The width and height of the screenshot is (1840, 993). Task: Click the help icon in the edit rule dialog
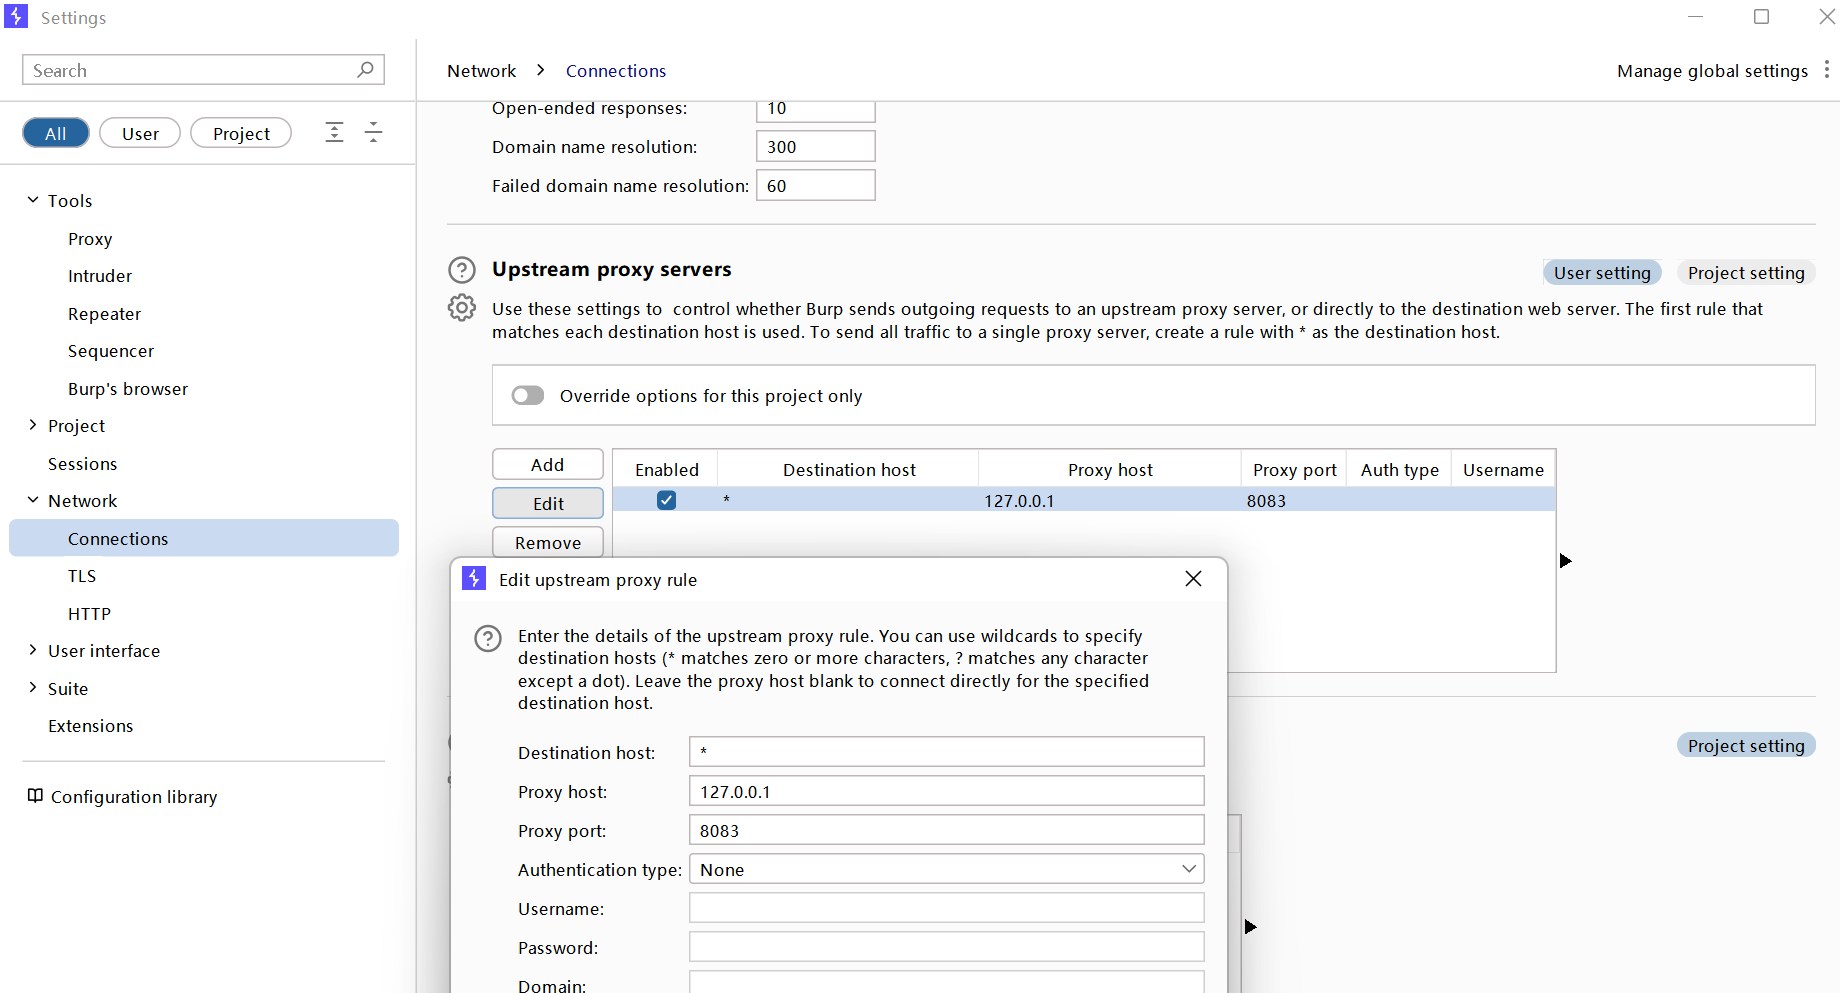[x=488, y=638]
